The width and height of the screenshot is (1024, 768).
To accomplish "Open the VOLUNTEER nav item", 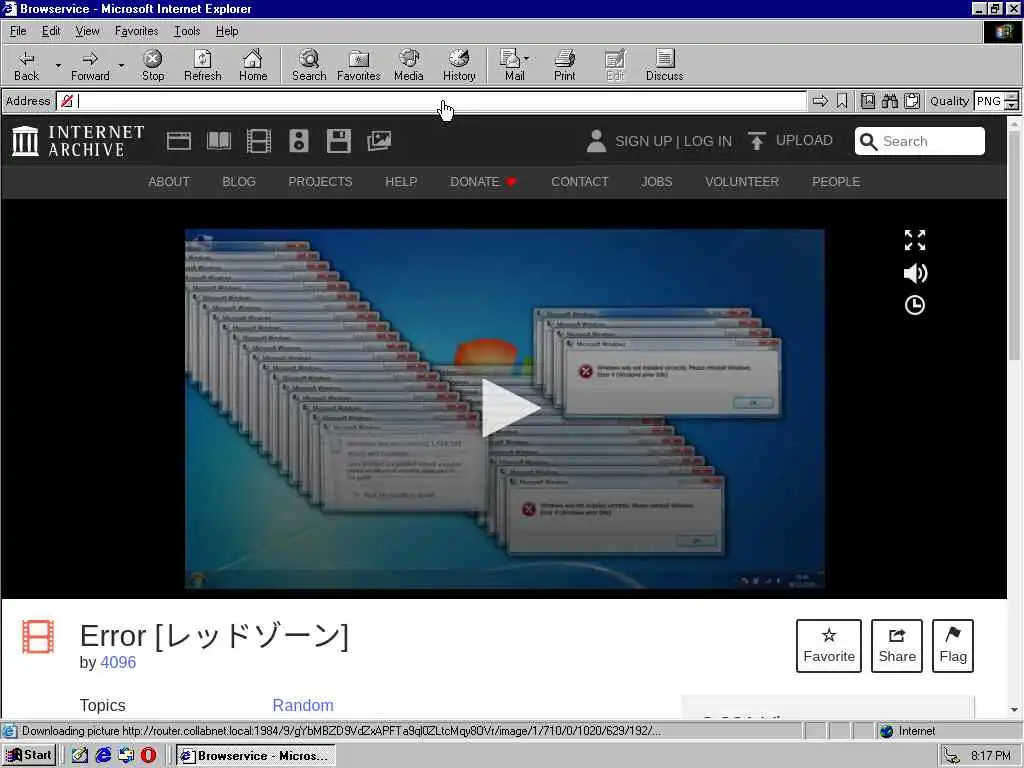I will pyautogui.click(x=742, y=182).
